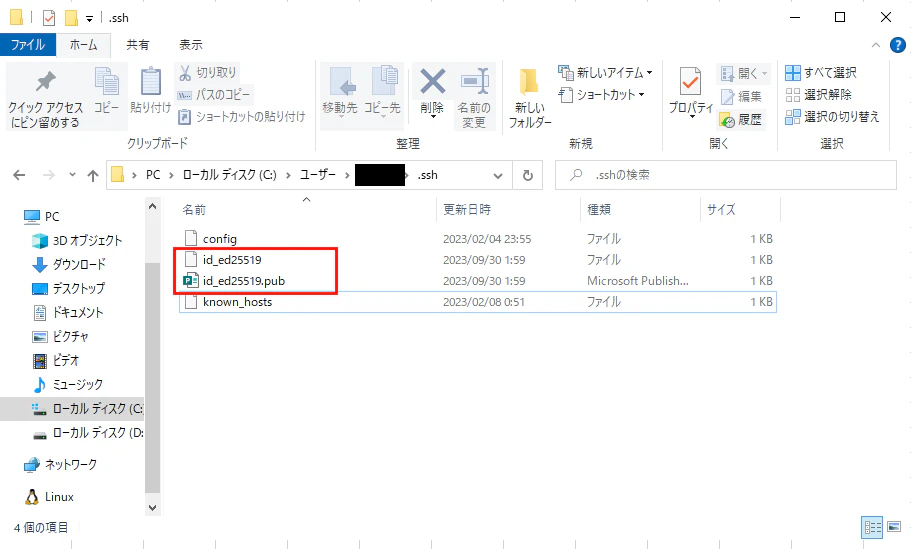The image size is (911, 549).
Task: Switch to details view icon
Action: 871,527
